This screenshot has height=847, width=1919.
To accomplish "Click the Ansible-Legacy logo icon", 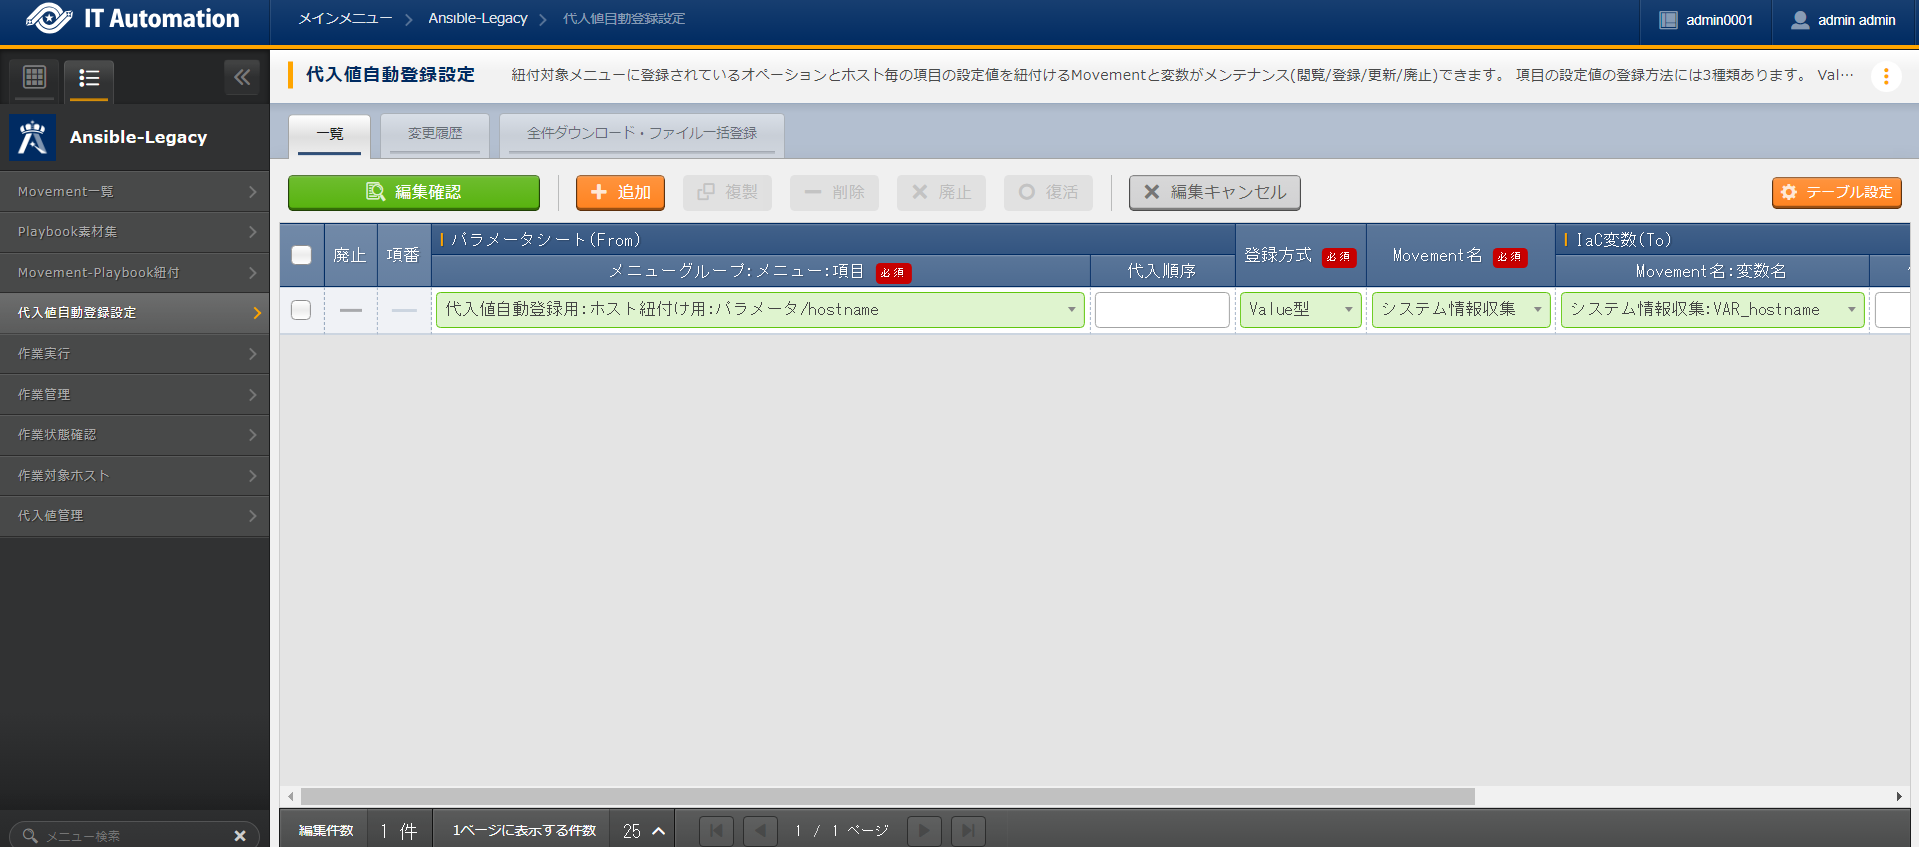I will 33,138.
